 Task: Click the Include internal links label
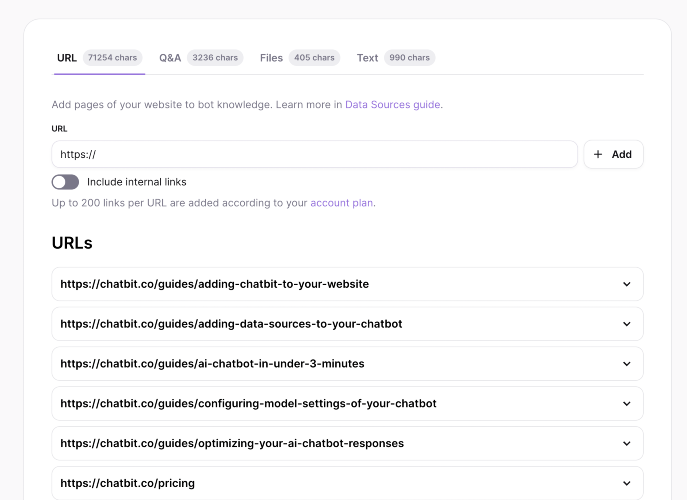(137, 182)
